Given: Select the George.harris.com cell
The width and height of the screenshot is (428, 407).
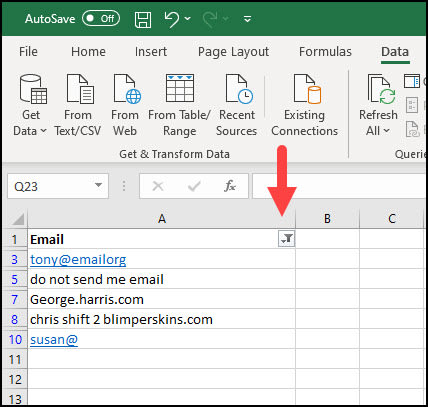Looking at the screenshot, I should [162, 299].
